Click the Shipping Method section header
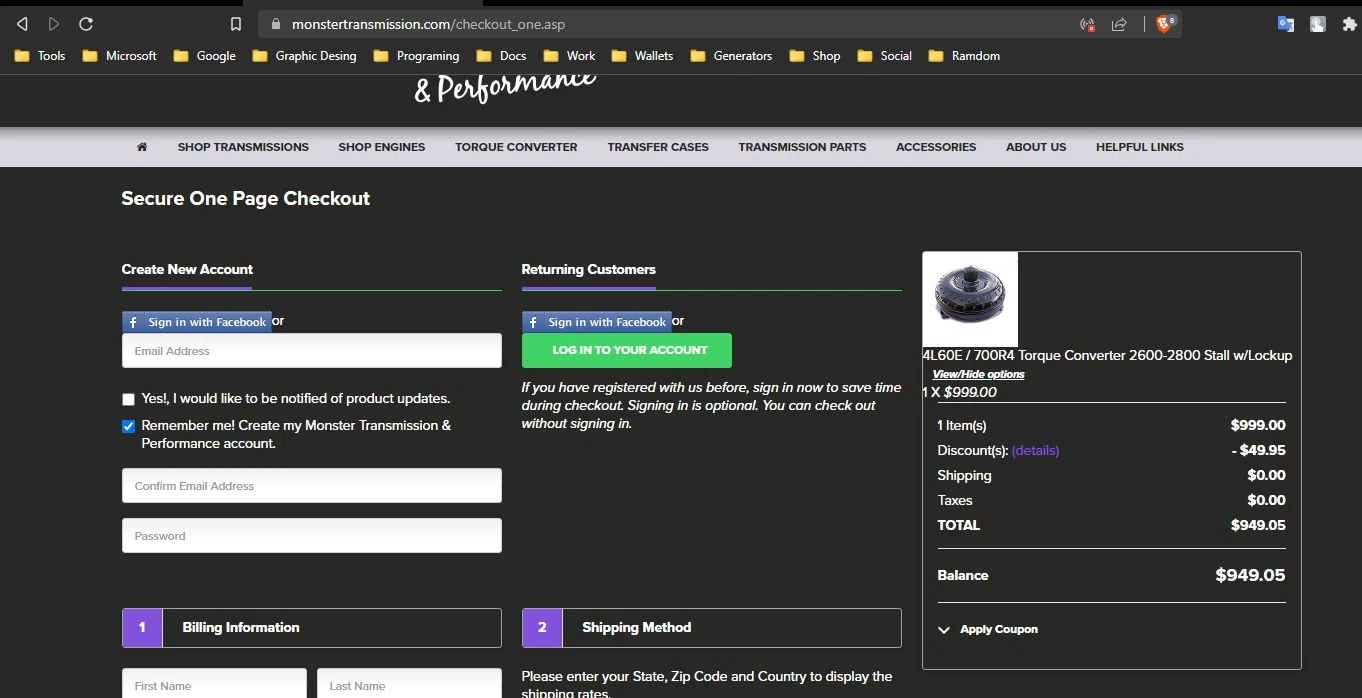This screenshot has width=1362, height=698. (712, 628)
